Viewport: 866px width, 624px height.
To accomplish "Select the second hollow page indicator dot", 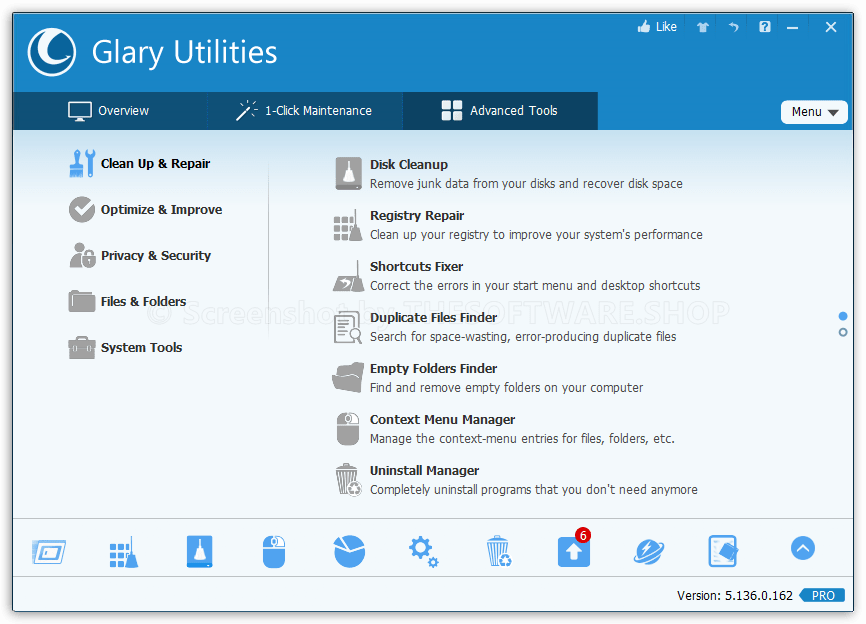I will click(x=843, y=332).
